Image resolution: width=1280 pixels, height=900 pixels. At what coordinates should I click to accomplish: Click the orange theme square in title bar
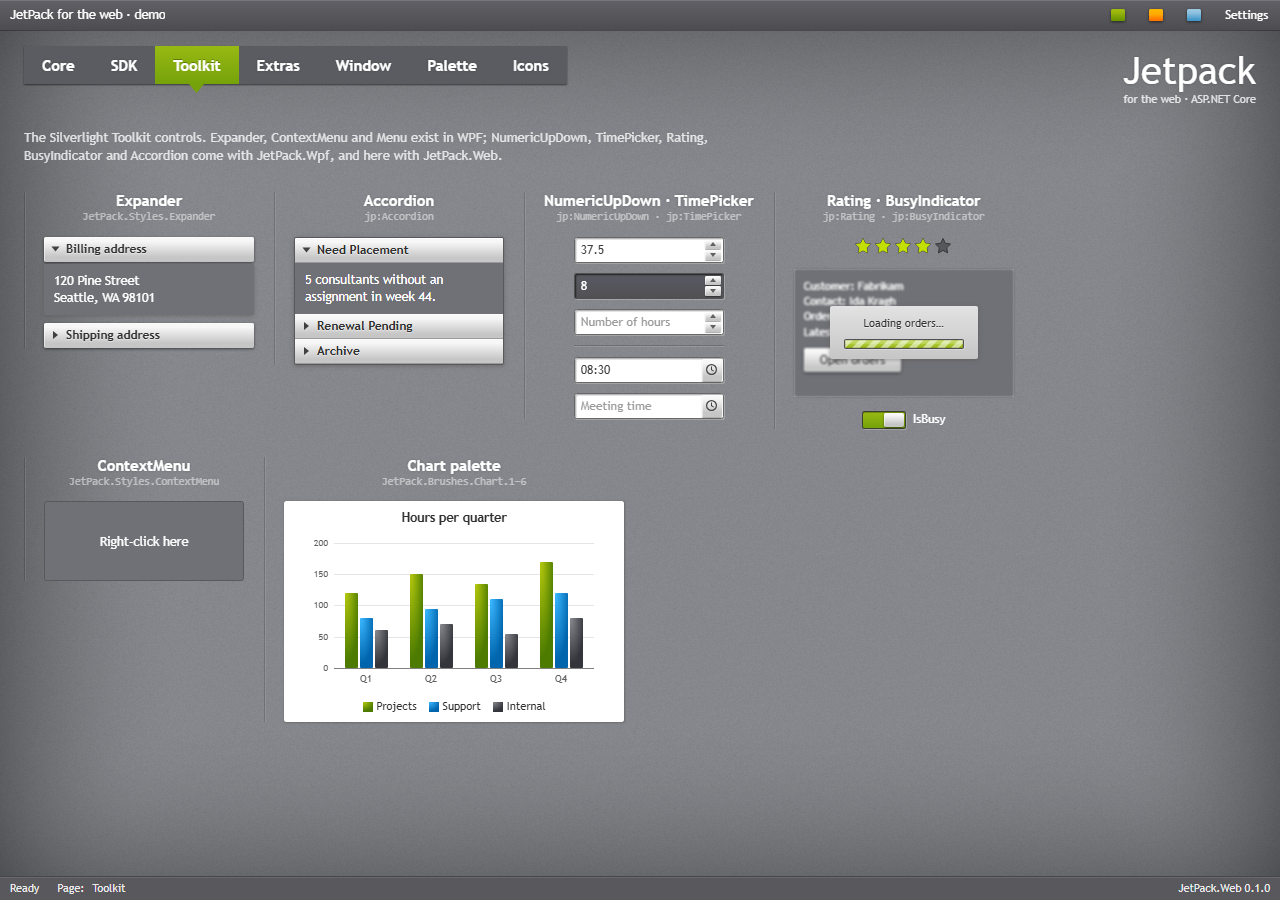tap(1156, 15)
